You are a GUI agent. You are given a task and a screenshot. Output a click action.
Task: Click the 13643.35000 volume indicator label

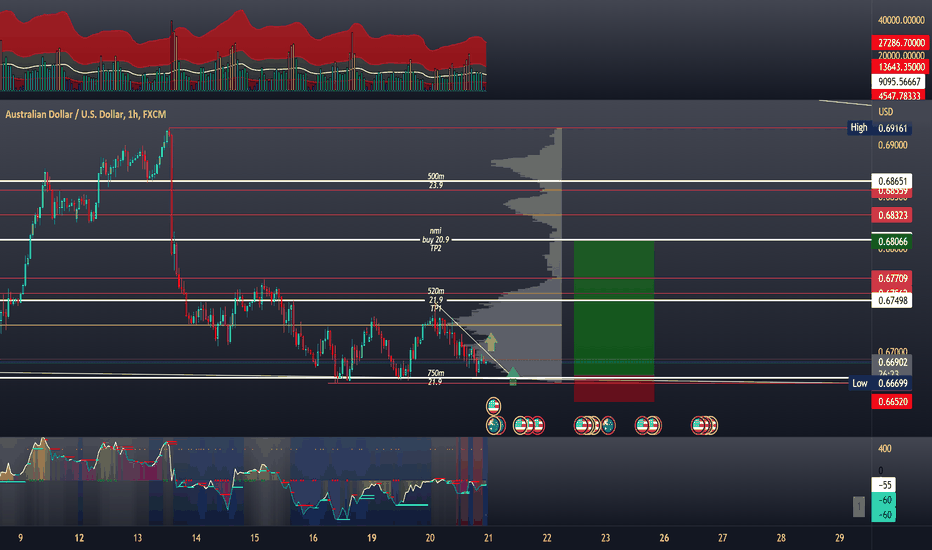pyautogui.click(x=900, y=67)
